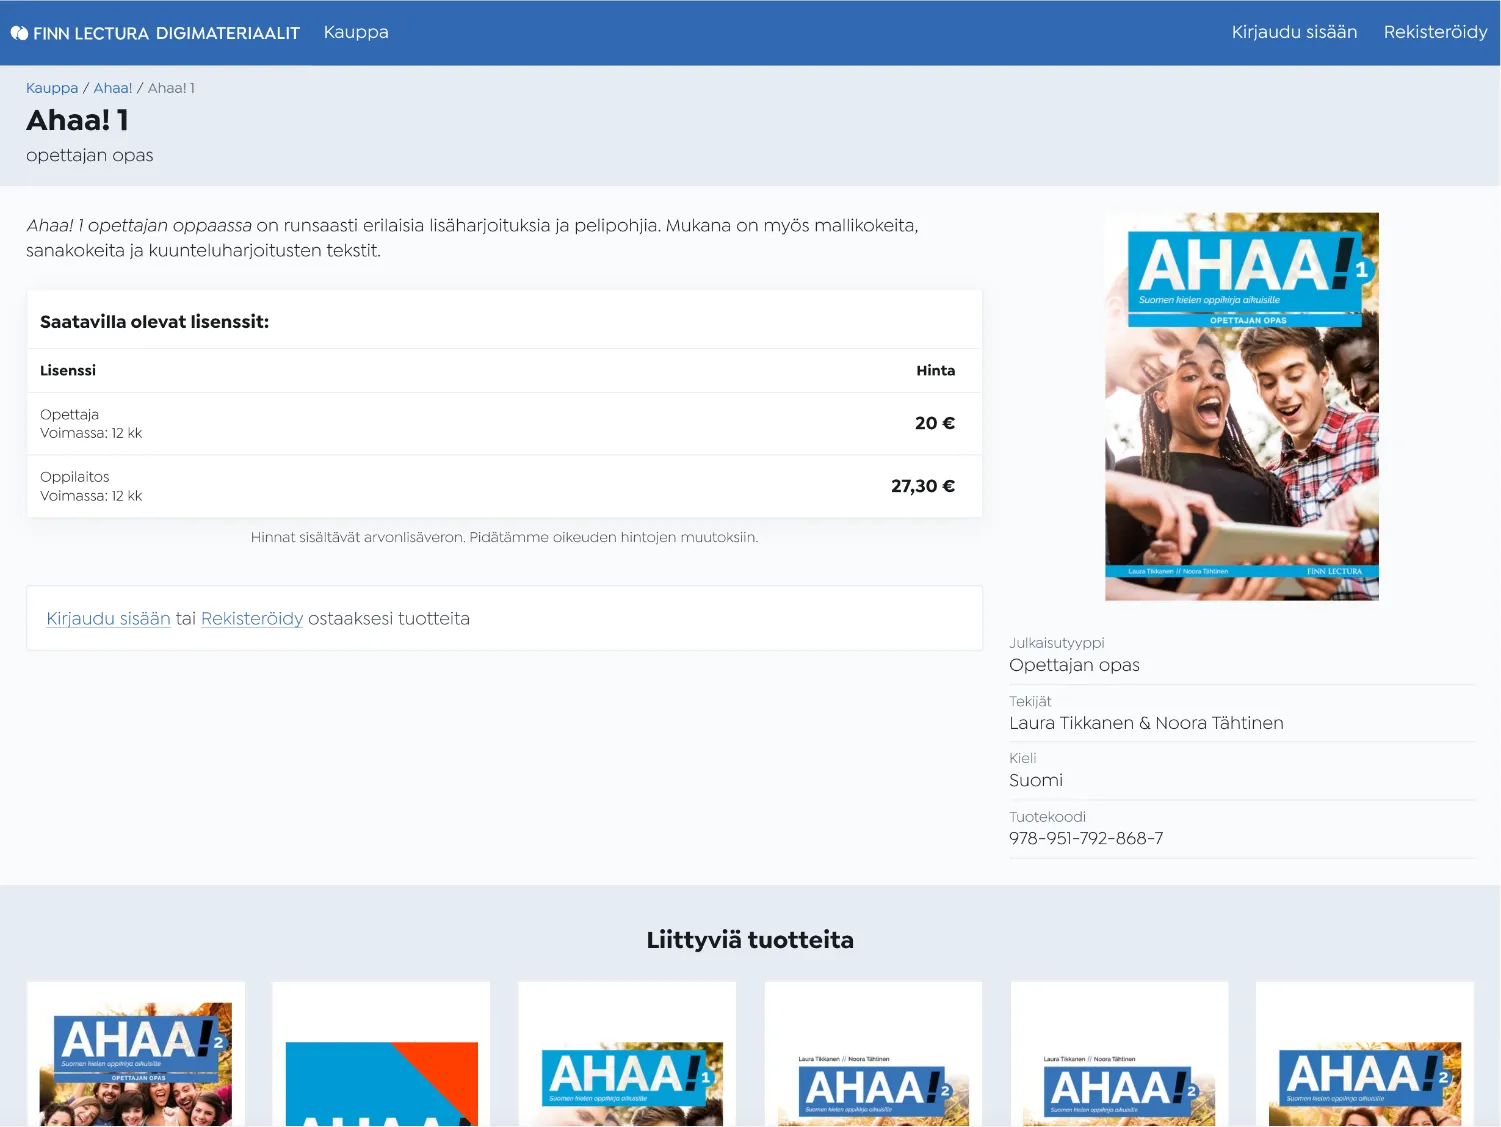Screen dimensions: 1501x1127
Task: Select the Oppilaitos license row
Action: 504,487
